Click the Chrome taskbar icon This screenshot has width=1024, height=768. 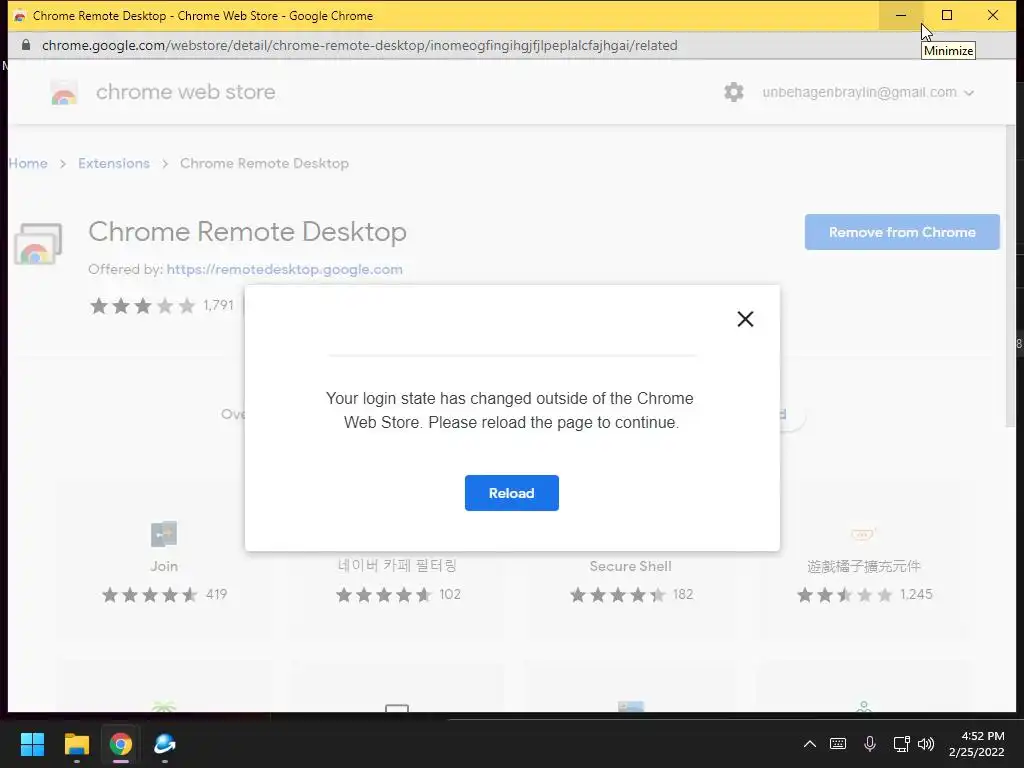click(x=120, y=744)
